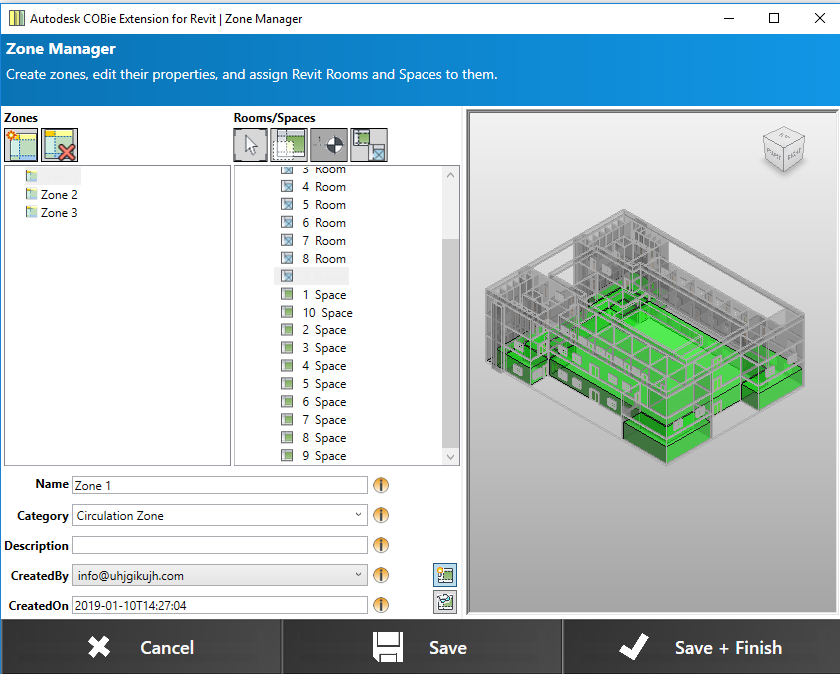The image size is (840, 674).
Task: Click the info icon beside CreatedOn field
Action: pos(381,605)
